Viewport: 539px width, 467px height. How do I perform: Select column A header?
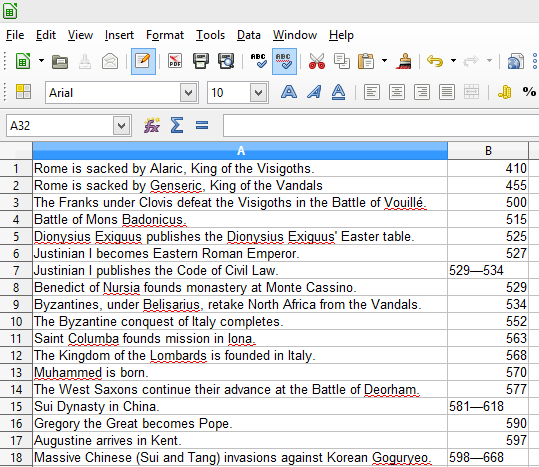click(240, 151)
